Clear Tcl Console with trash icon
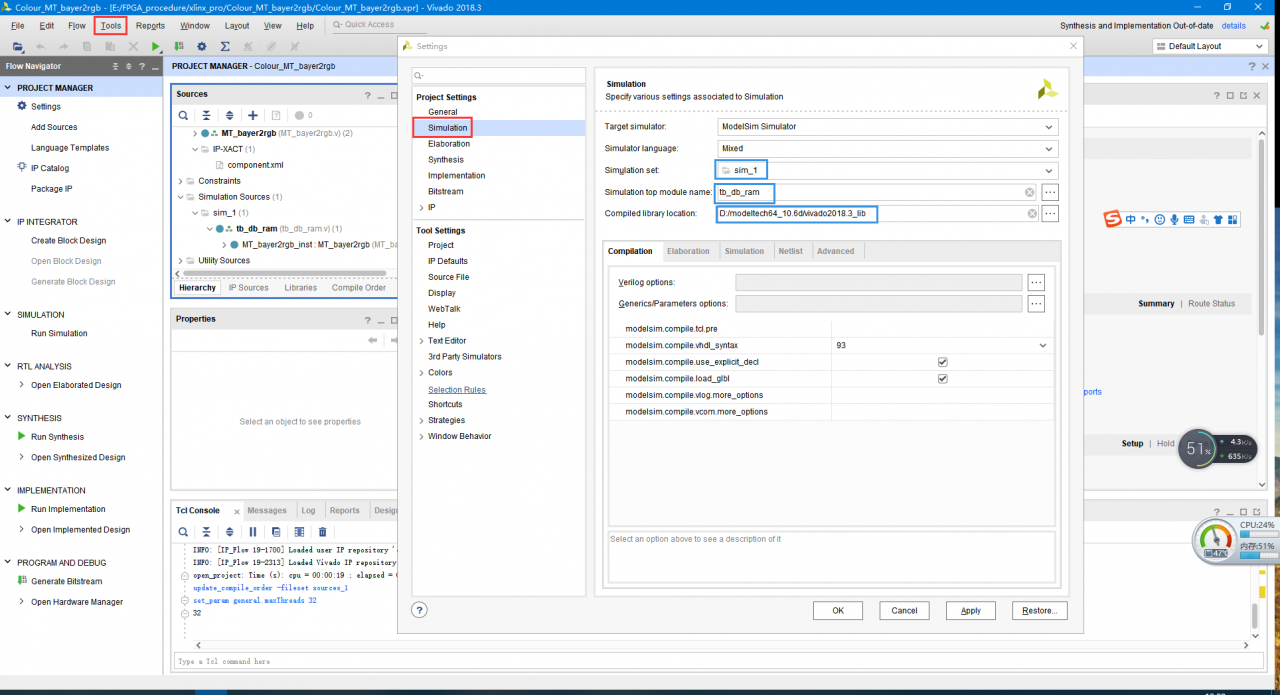This screenshot has height=695, width=1280. 322,532
